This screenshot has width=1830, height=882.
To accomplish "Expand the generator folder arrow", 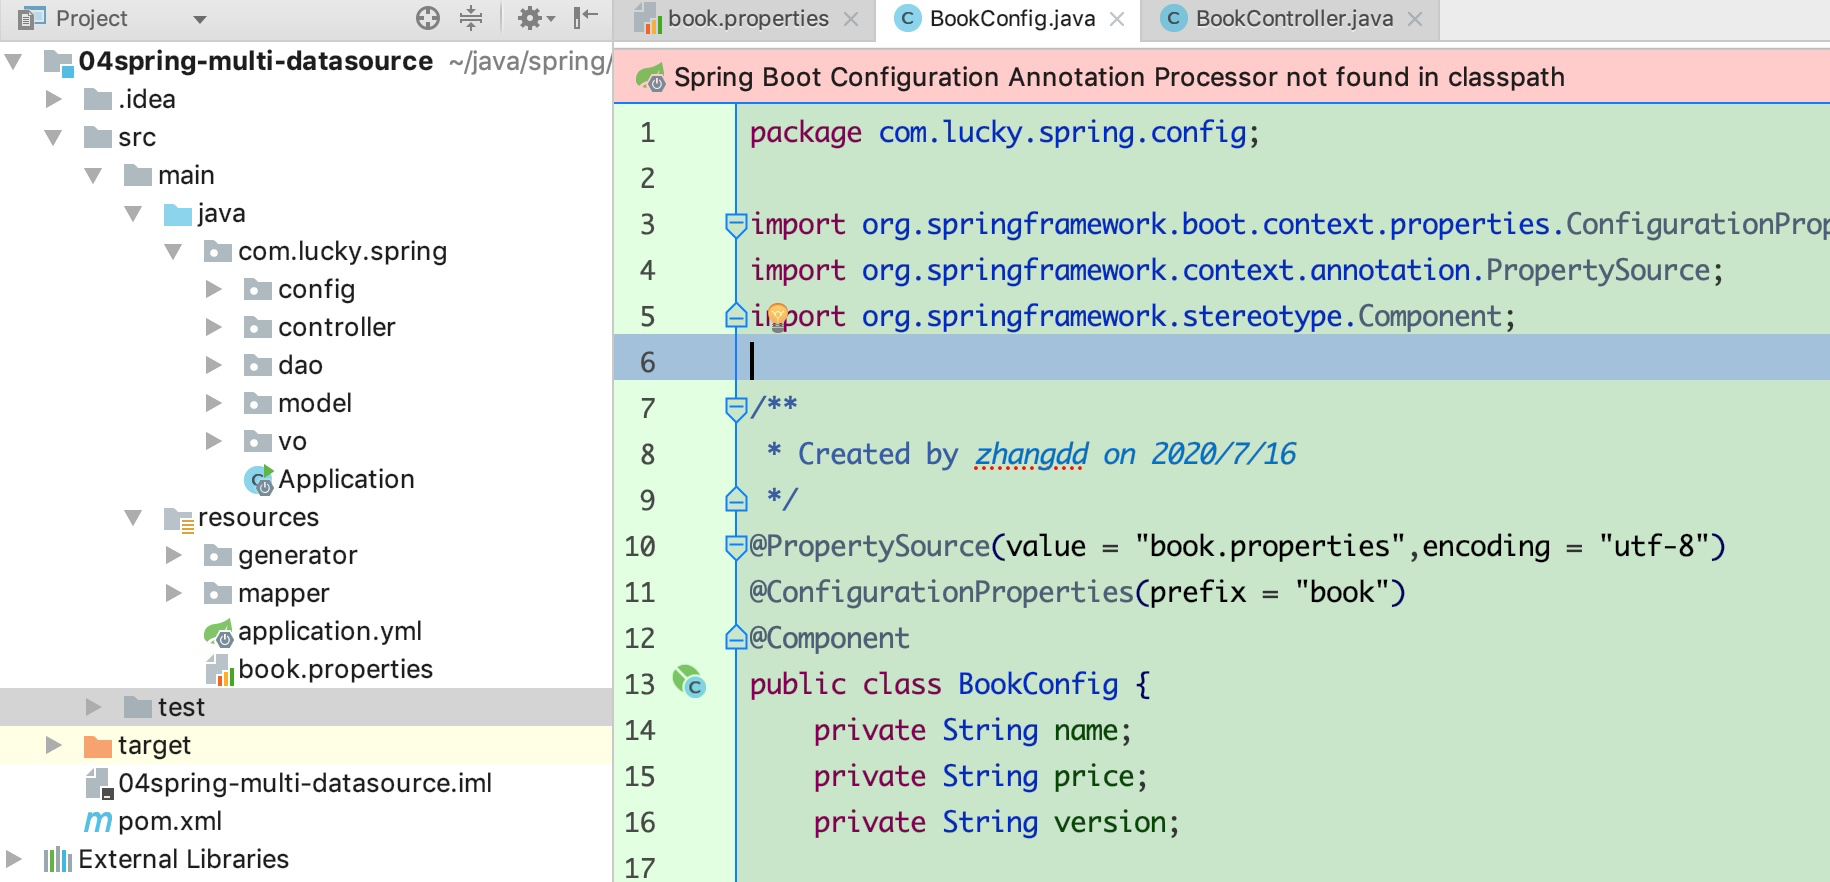I will coord(173,555).
